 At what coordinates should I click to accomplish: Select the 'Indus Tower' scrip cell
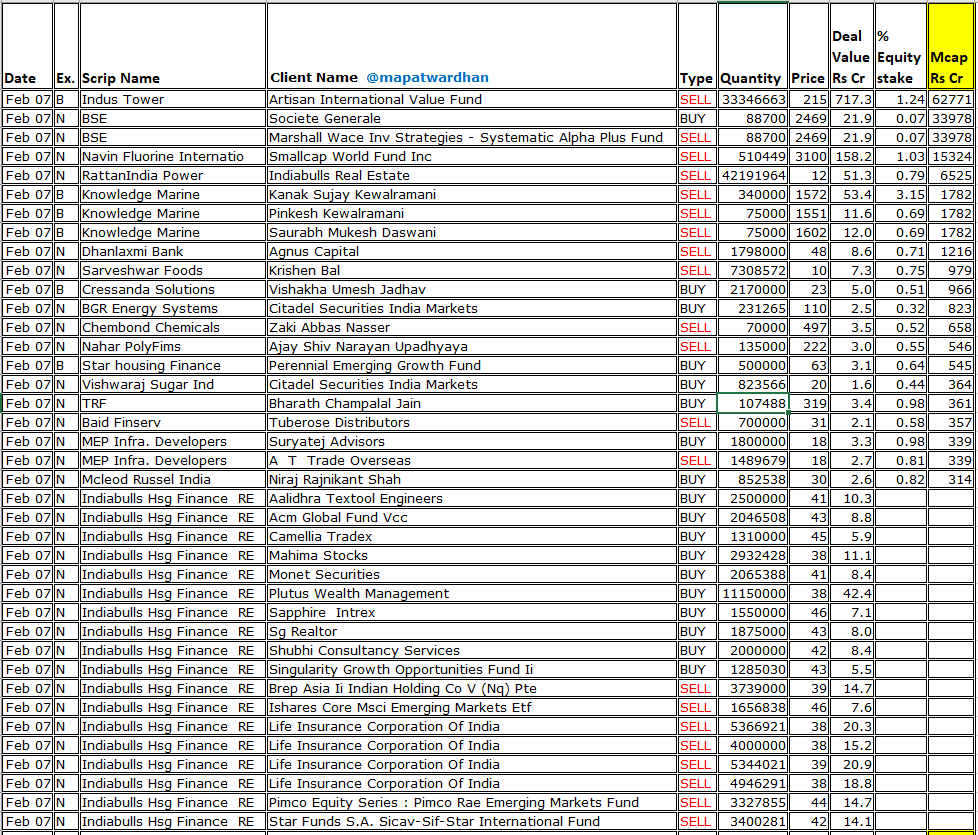click(173, 99)
